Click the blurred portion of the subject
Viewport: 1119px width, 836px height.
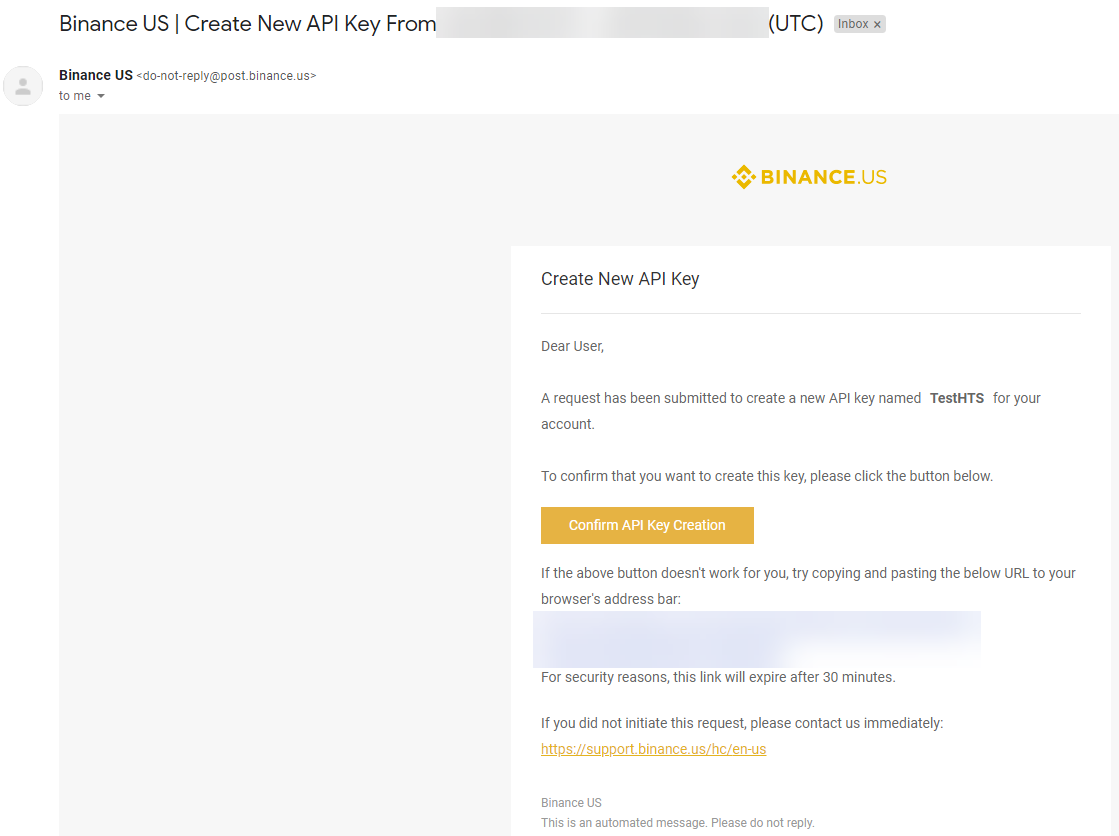(600, 23)
